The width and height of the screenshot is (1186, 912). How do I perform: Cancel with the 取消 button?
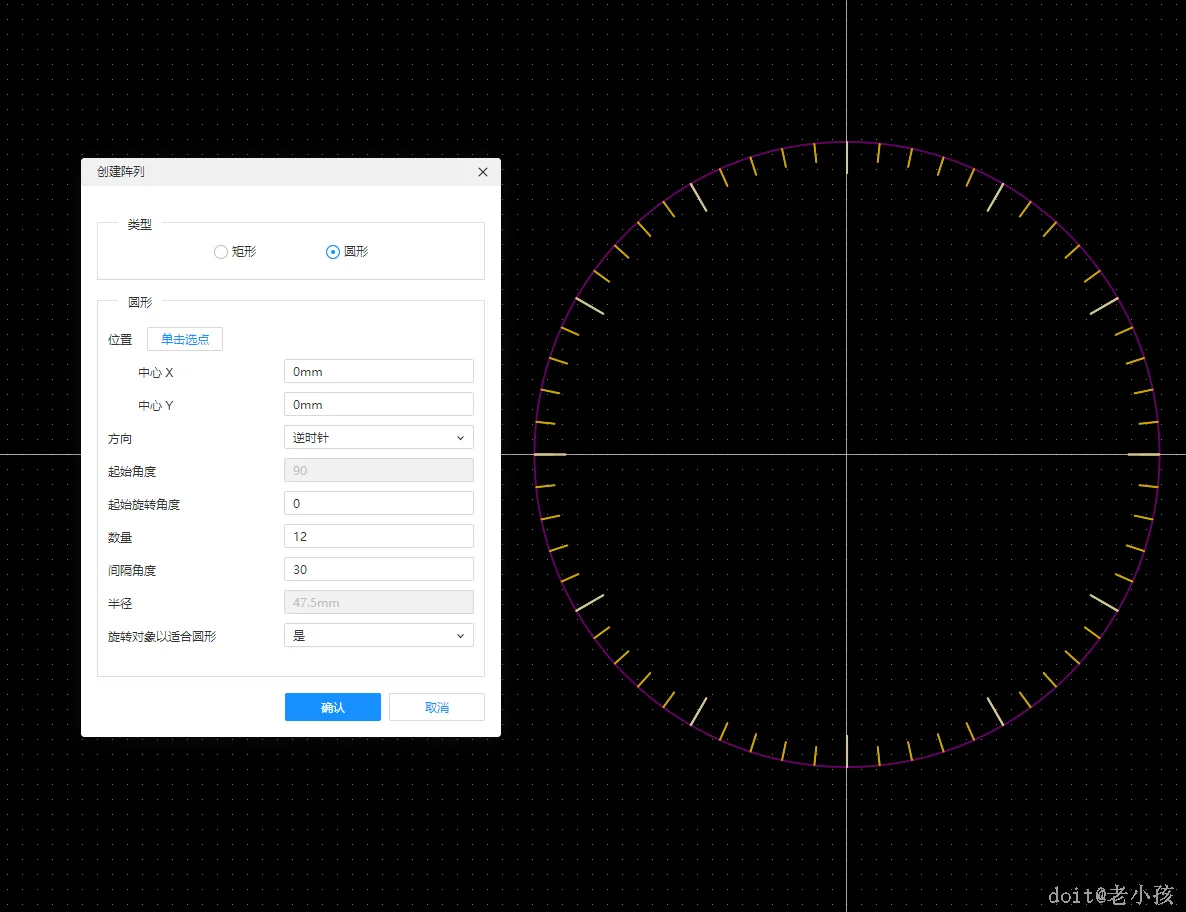437,707
